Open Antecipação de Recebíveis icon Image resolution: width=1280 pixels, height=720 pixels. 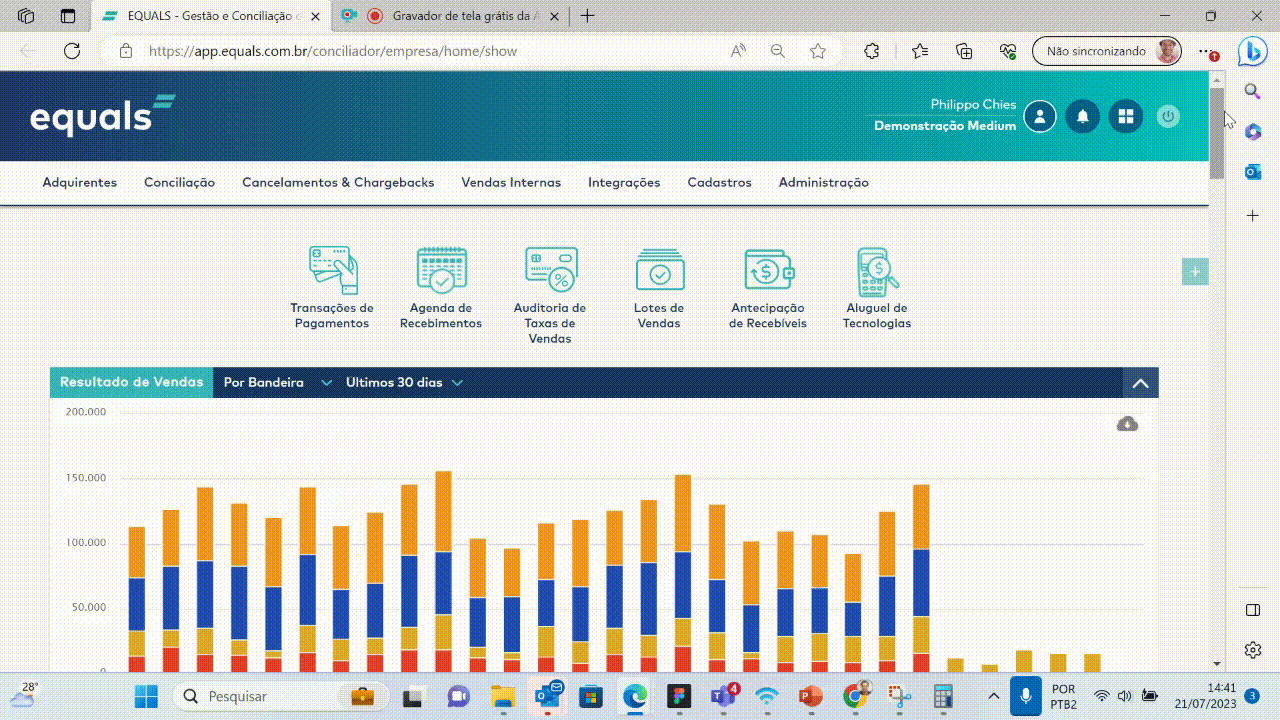768,270
